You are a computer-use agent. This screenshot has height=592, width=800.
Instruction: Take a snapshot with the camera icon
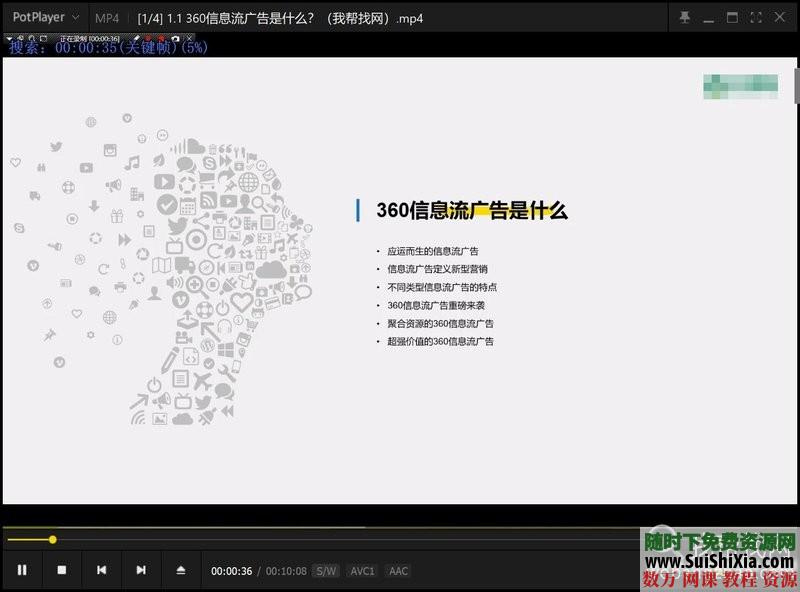[175, 38]
